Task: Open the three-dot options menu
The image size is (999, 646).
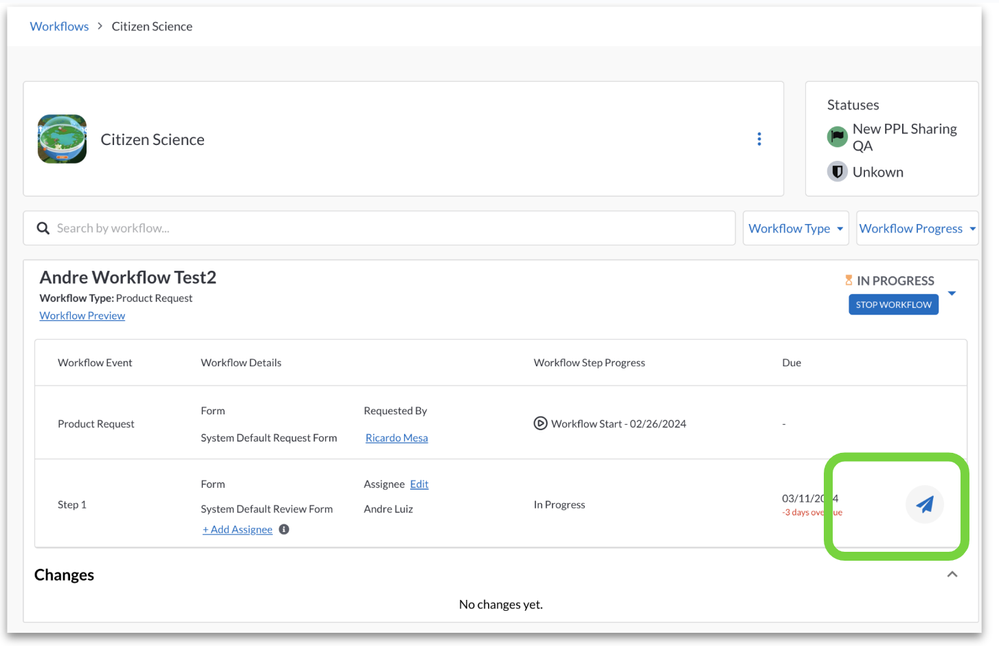Action: click(x=759, y=140)
